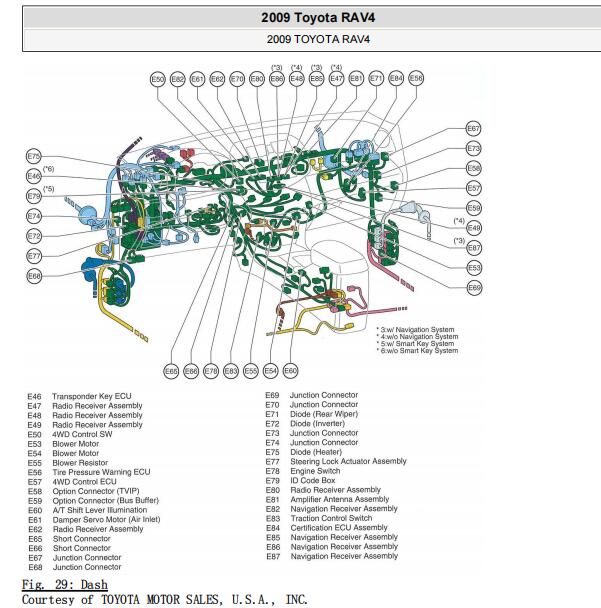Select the E60 callout circle in the diagram
601x608 pixels.
(290, 371)
